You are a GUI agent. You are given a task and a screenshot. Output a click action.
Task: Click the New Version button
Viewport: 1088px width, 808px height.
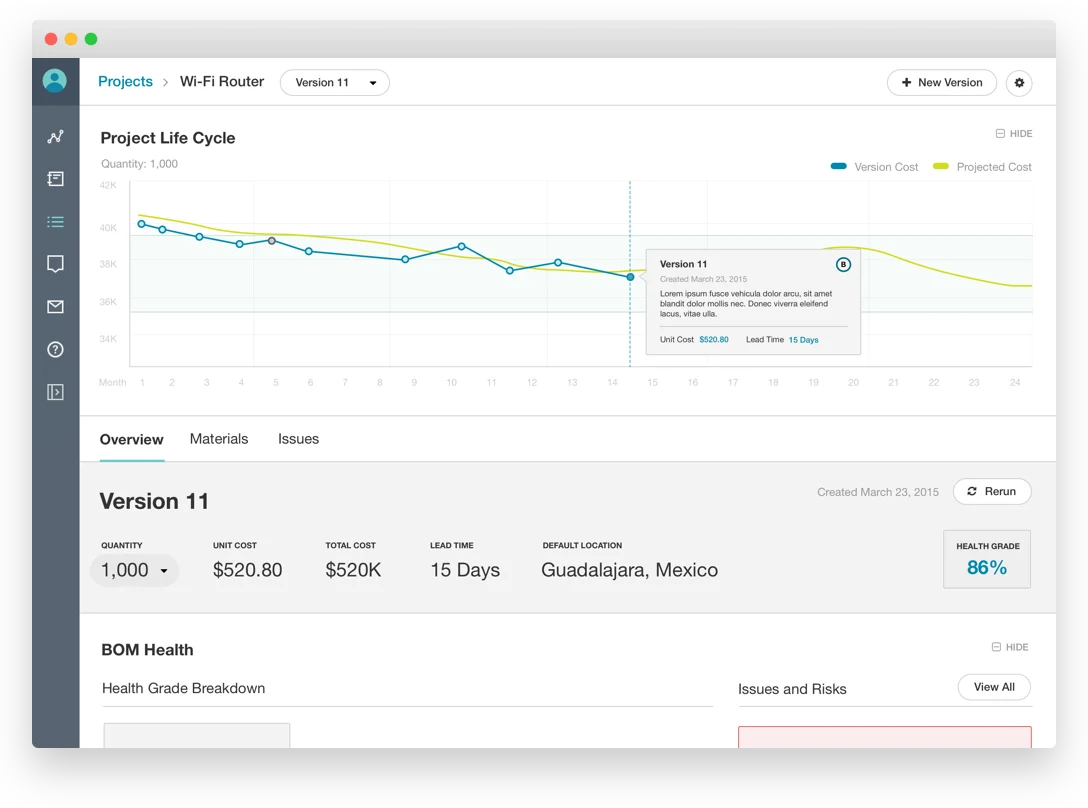pos(942,83)
